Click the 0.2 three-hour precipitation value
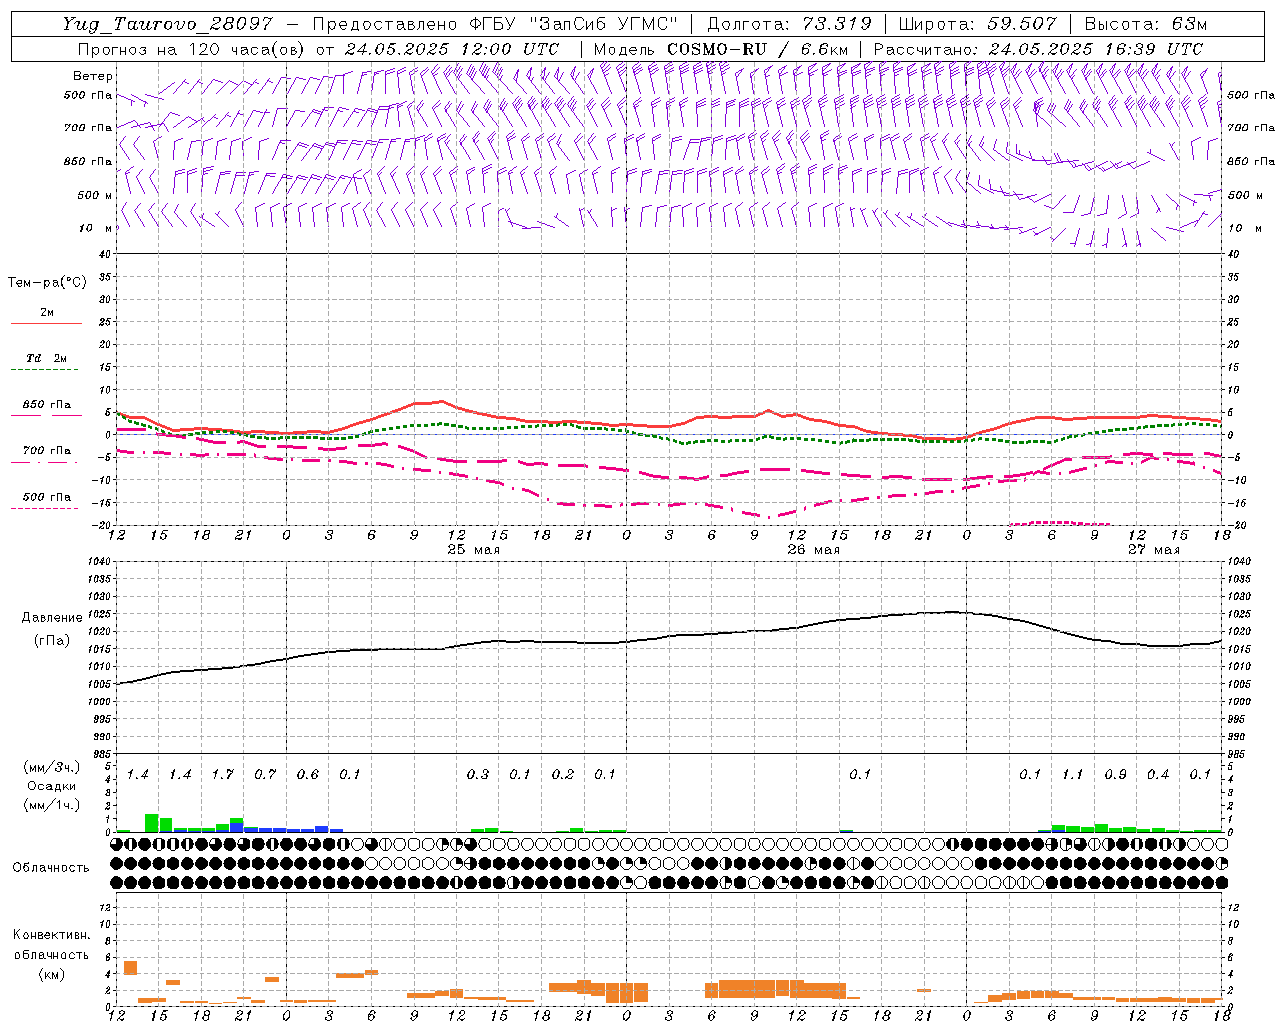This screenshot has width=1280, height=1024. 563,774
